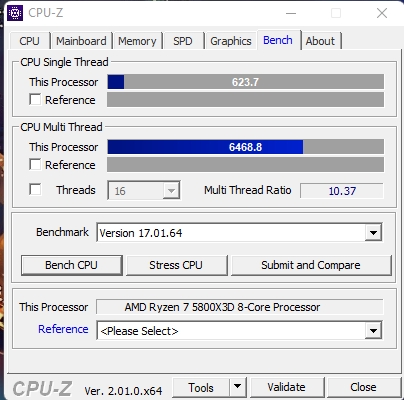Start the Bench CPU test
Screen dimensions: 404x400
(x=72, y=265)
